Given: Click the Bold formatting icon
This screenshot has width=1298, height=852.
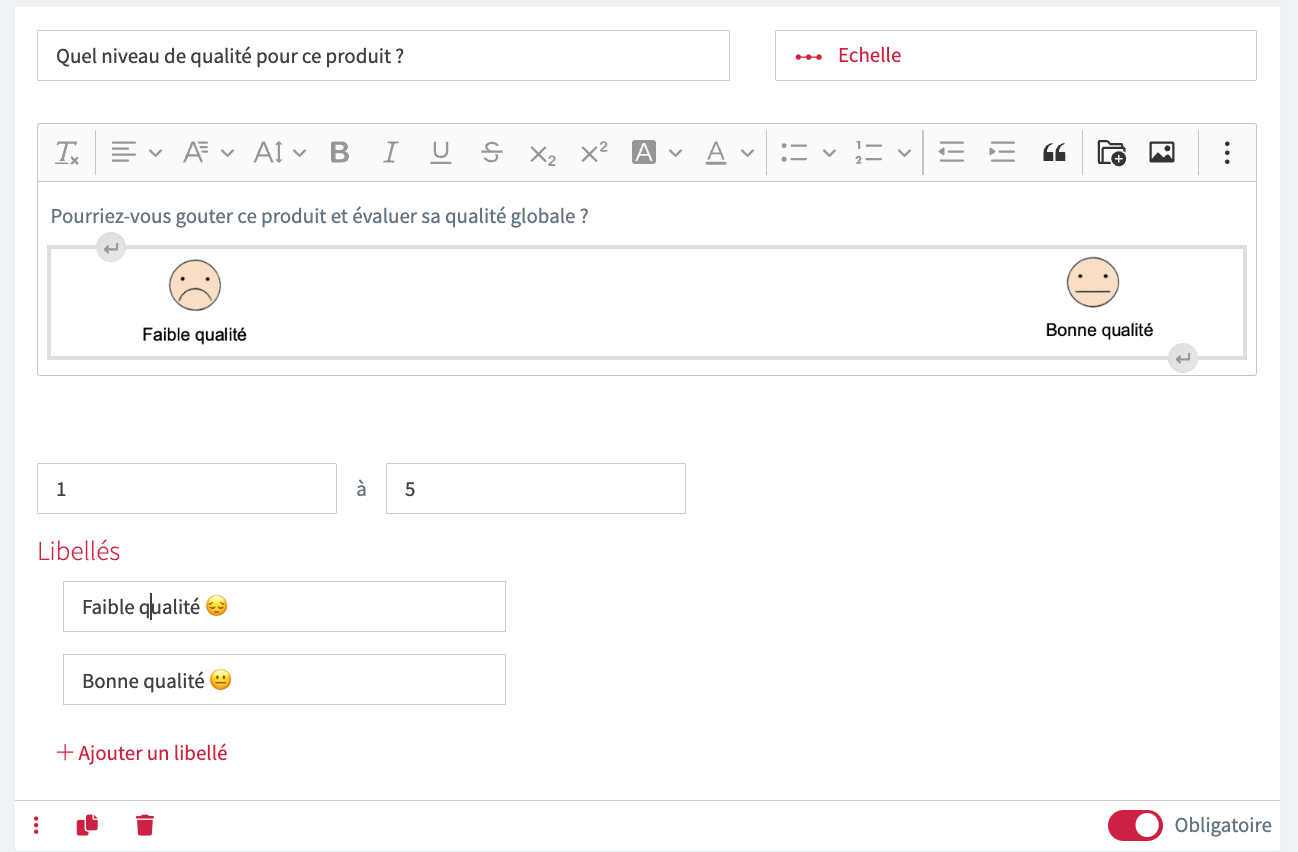Looking at the screenshot, I should click(340, 153).
